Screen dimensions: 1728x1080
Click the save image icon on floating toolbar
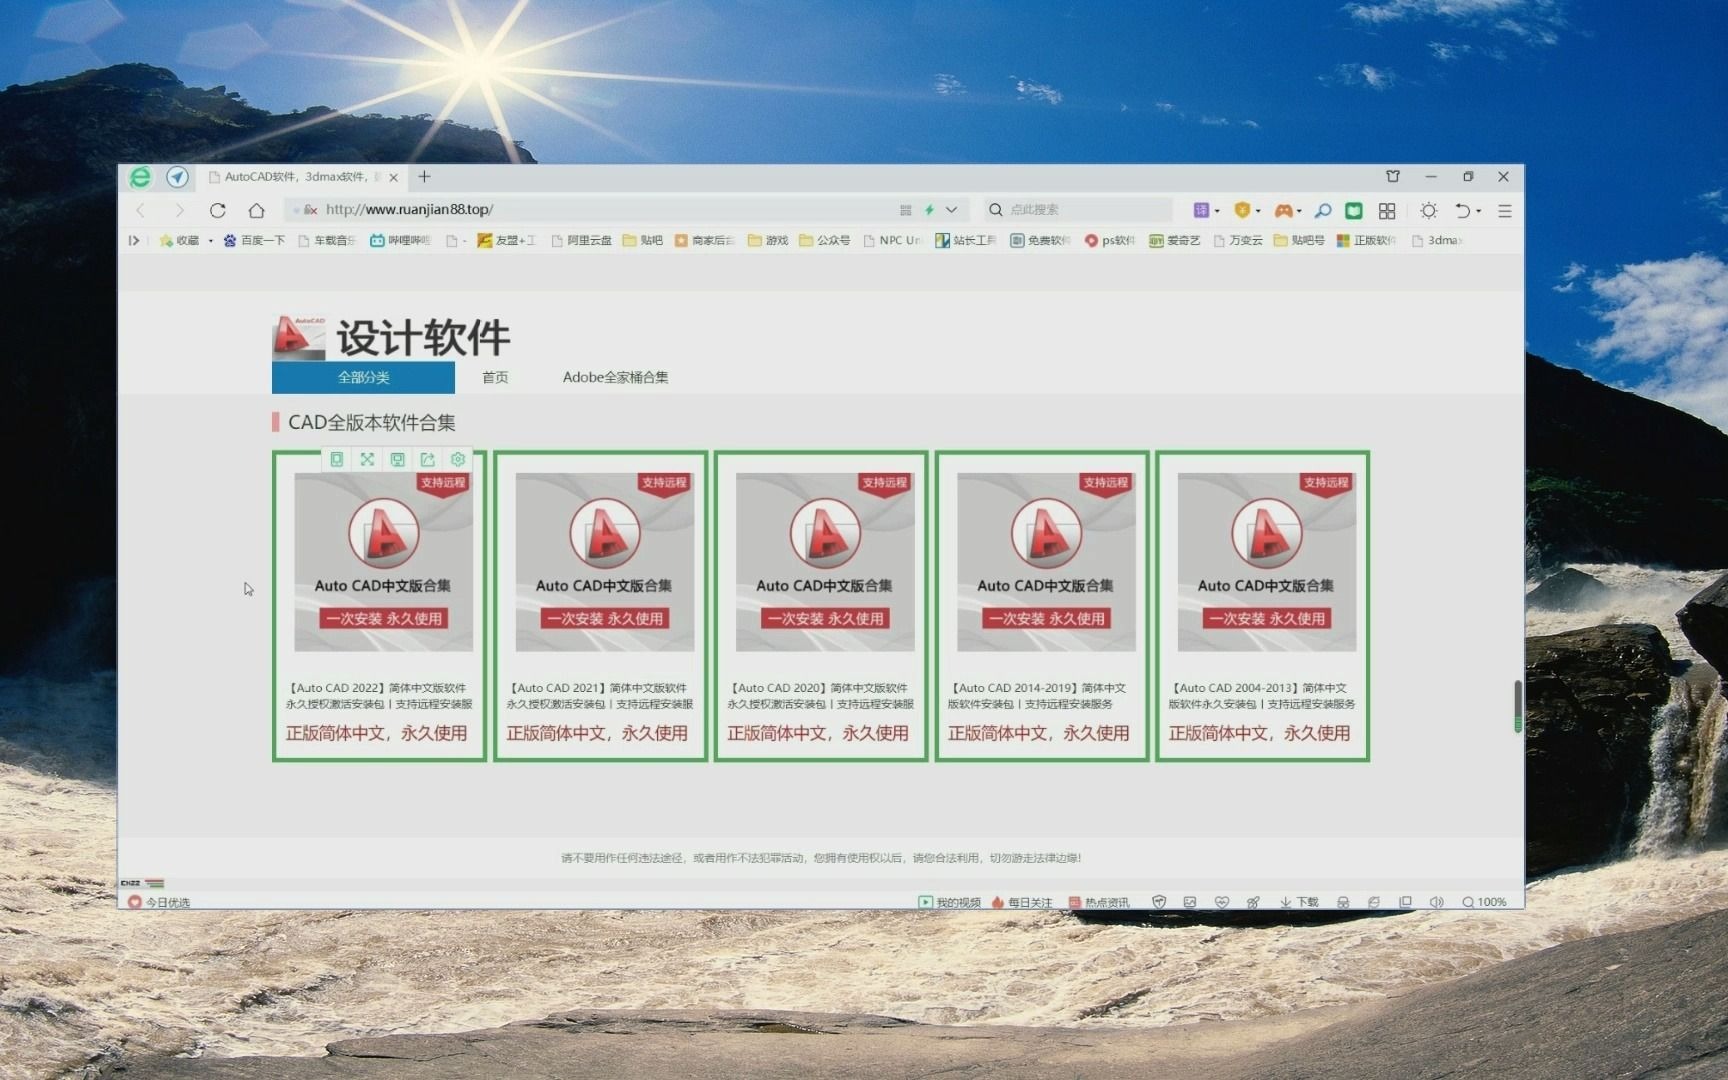tap(397, 459)
